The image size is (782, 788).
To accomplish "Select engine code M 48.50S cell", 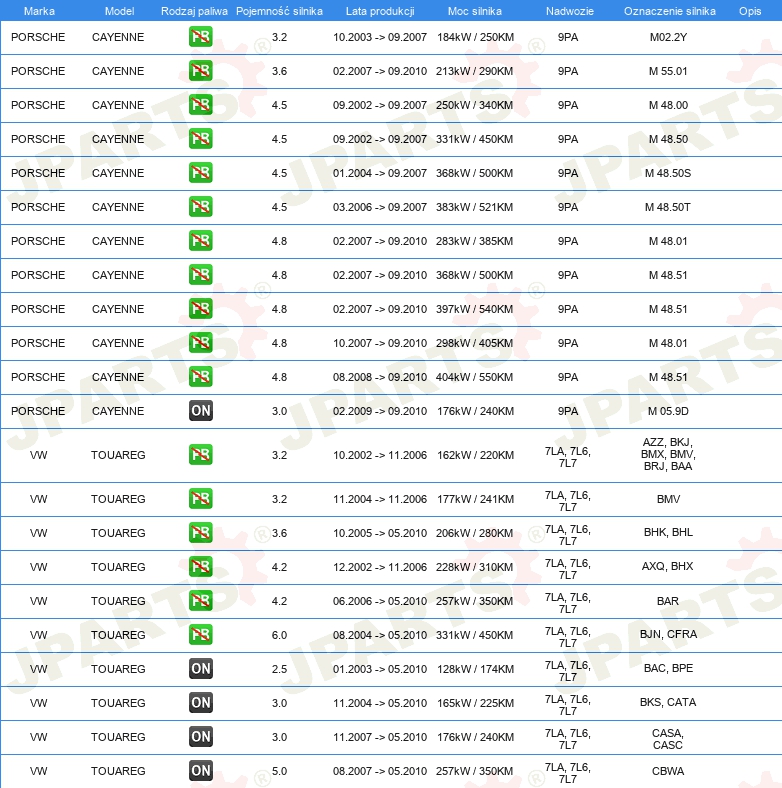I will 668,173.
